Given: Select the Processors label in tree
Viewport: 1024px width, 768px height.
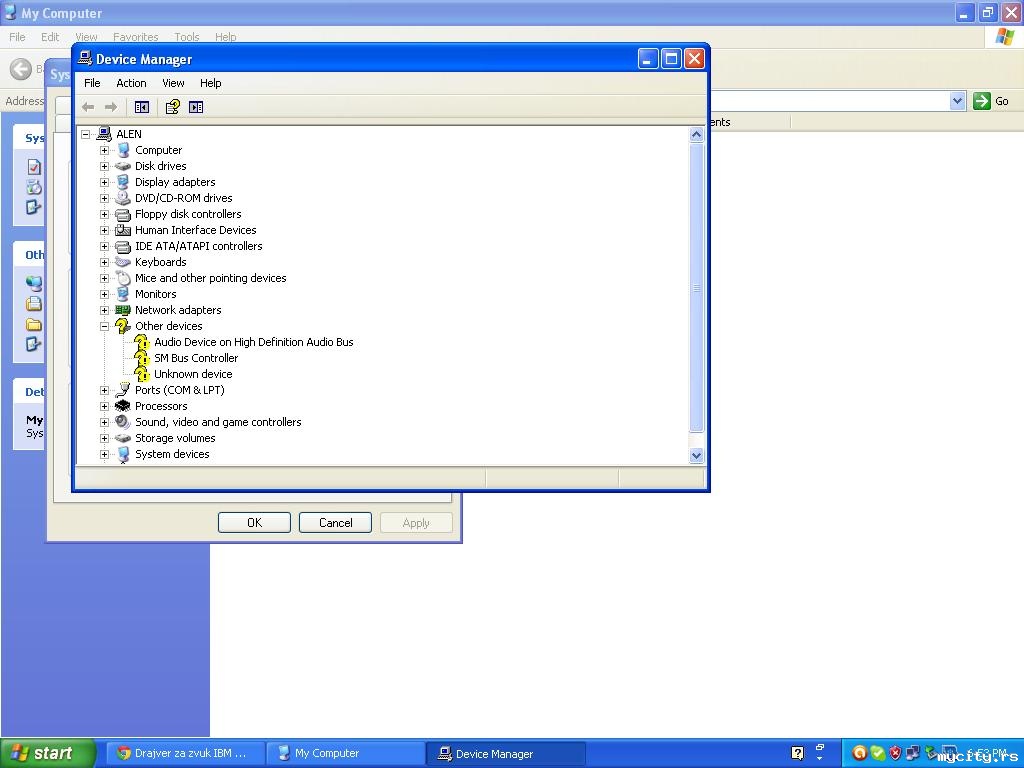Looking at the screenshot, I should pyautogui.click(x=161, y=406).
